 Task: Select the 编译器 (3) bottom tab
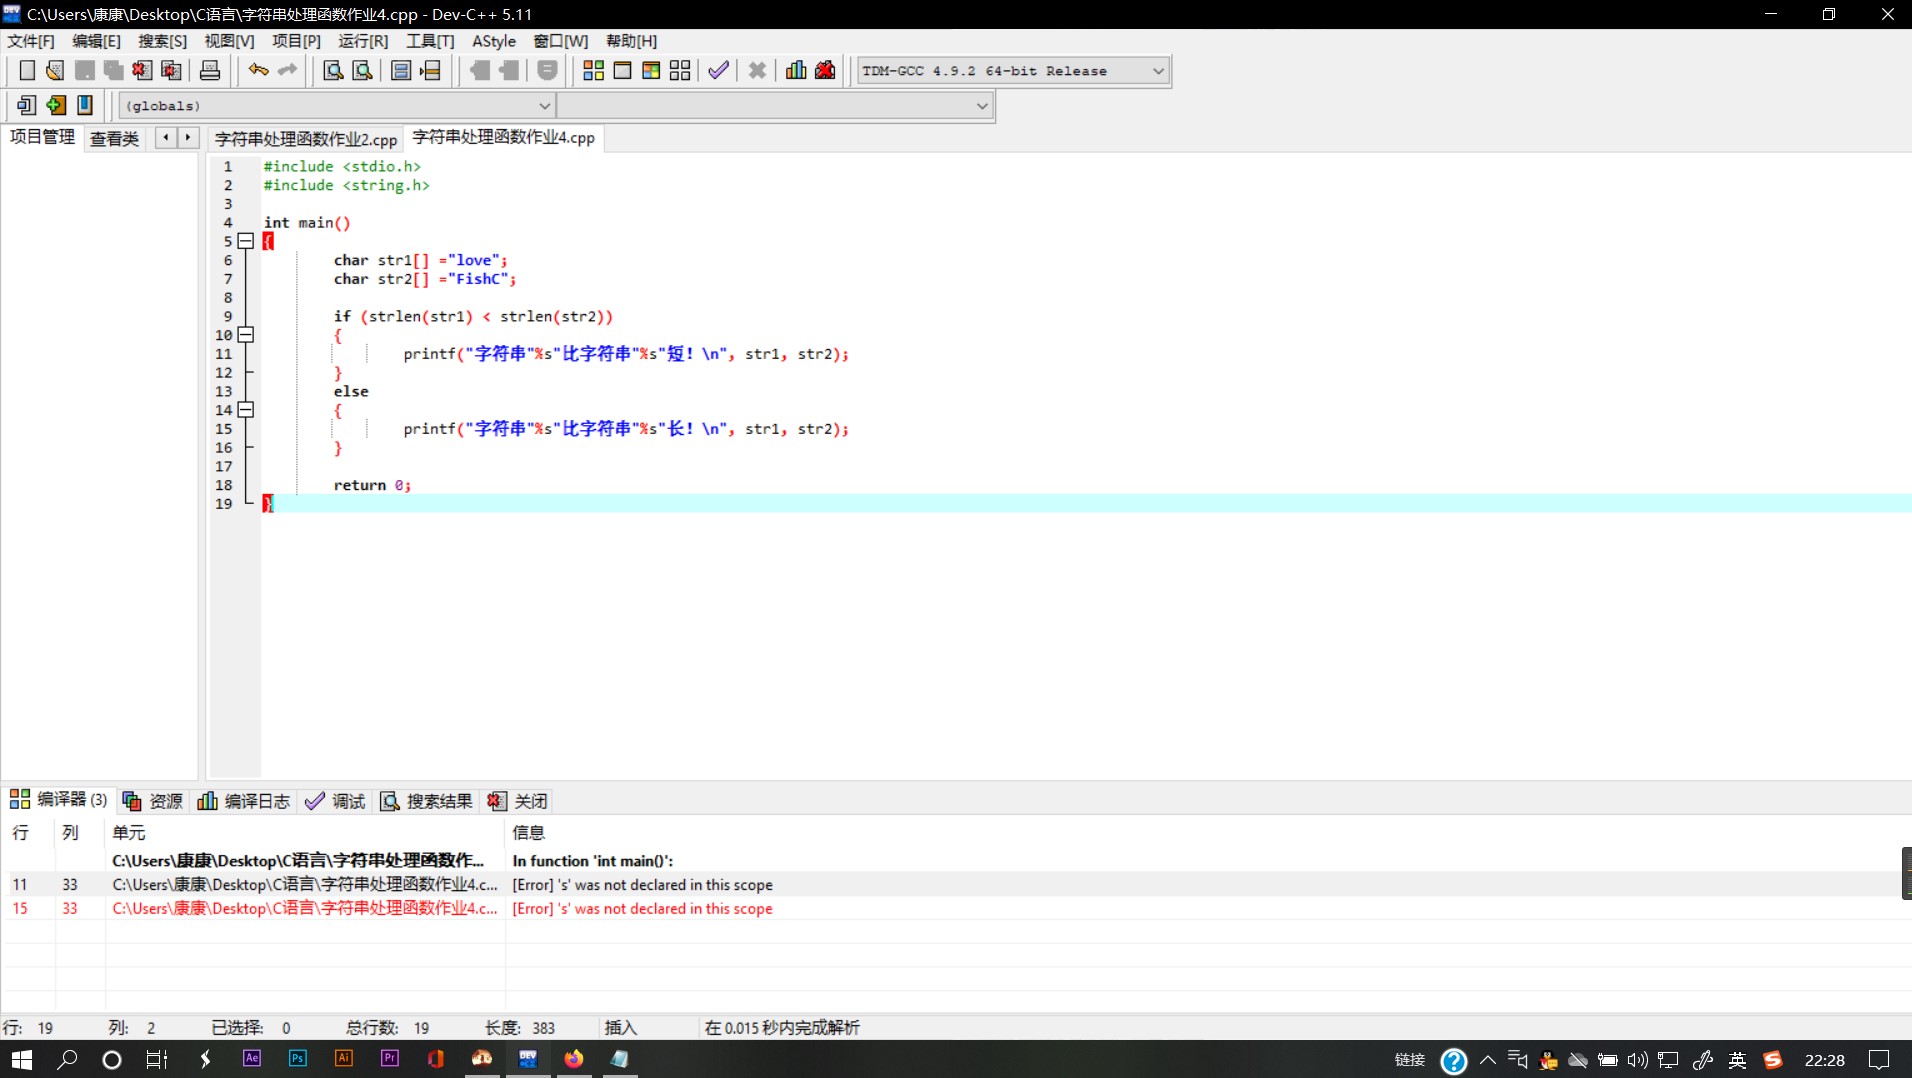tap(58, 799)
